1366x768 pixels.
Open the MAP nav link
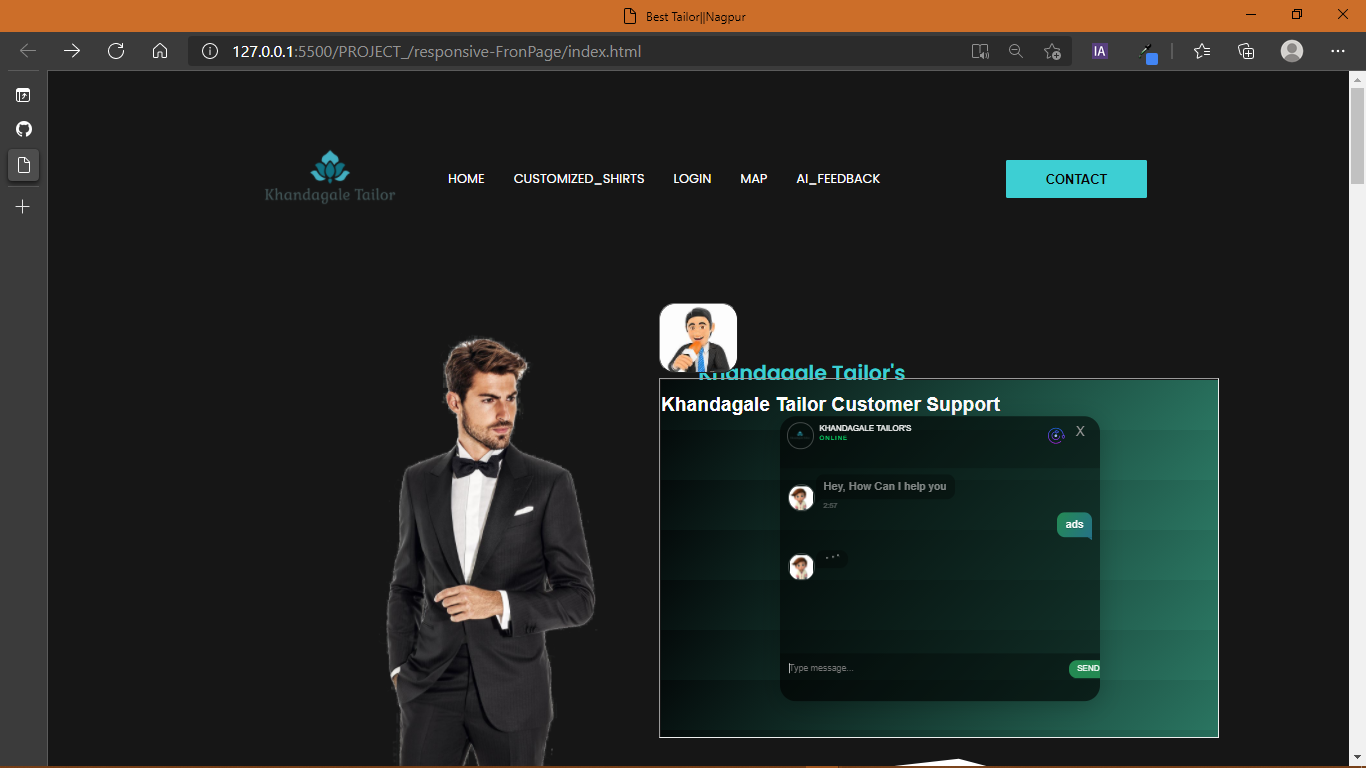pos(754,179)
